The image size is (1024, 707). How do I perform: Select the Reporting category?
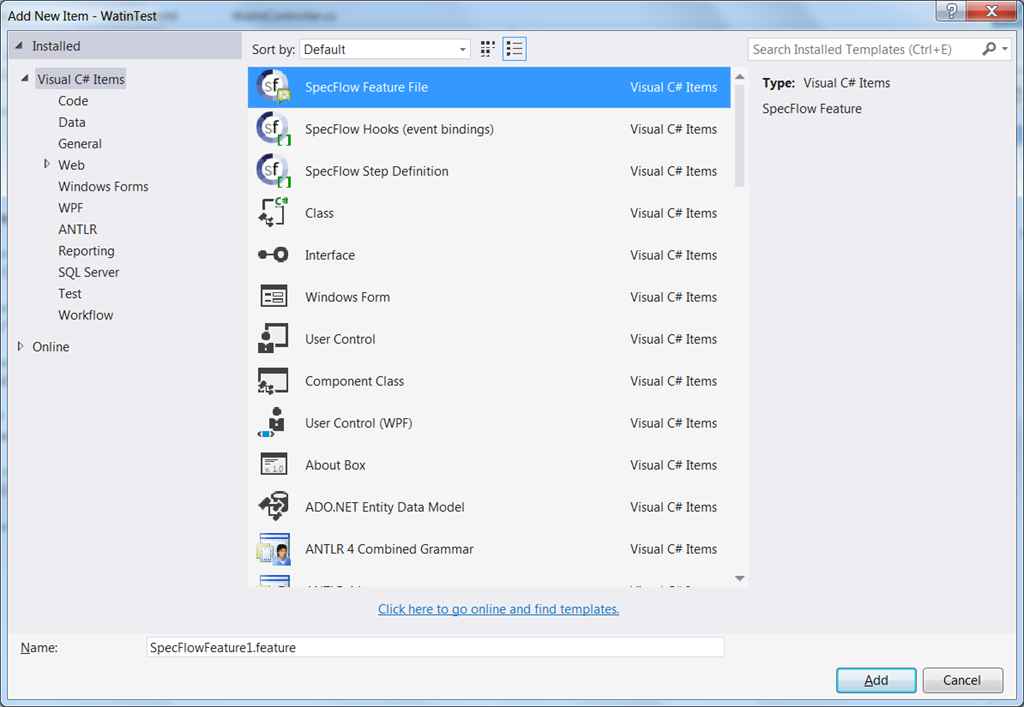86,251
